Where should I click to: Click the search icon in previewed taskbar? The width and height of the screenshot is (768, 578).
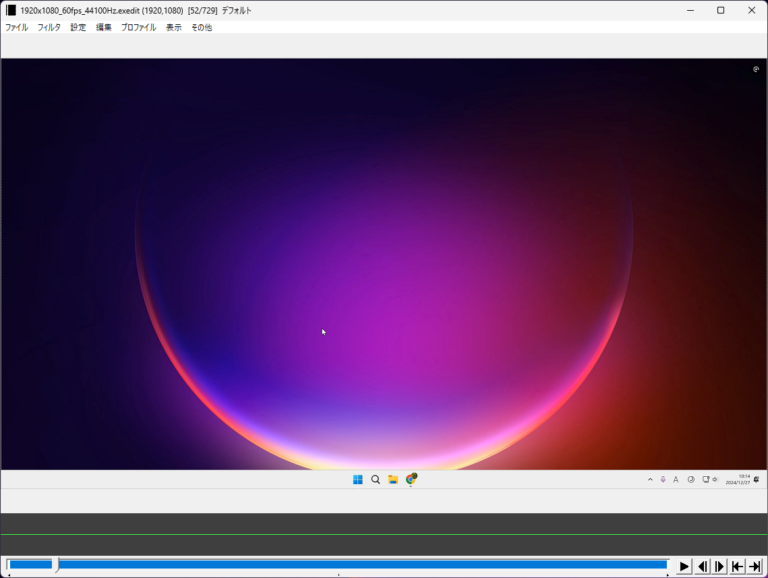pos(376,480)
